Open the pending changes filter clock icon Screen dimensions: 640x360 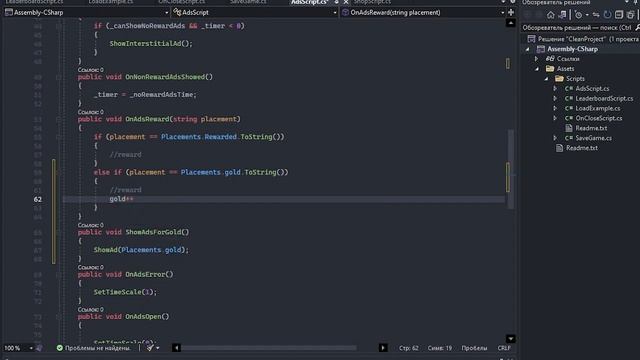(578, 15)
